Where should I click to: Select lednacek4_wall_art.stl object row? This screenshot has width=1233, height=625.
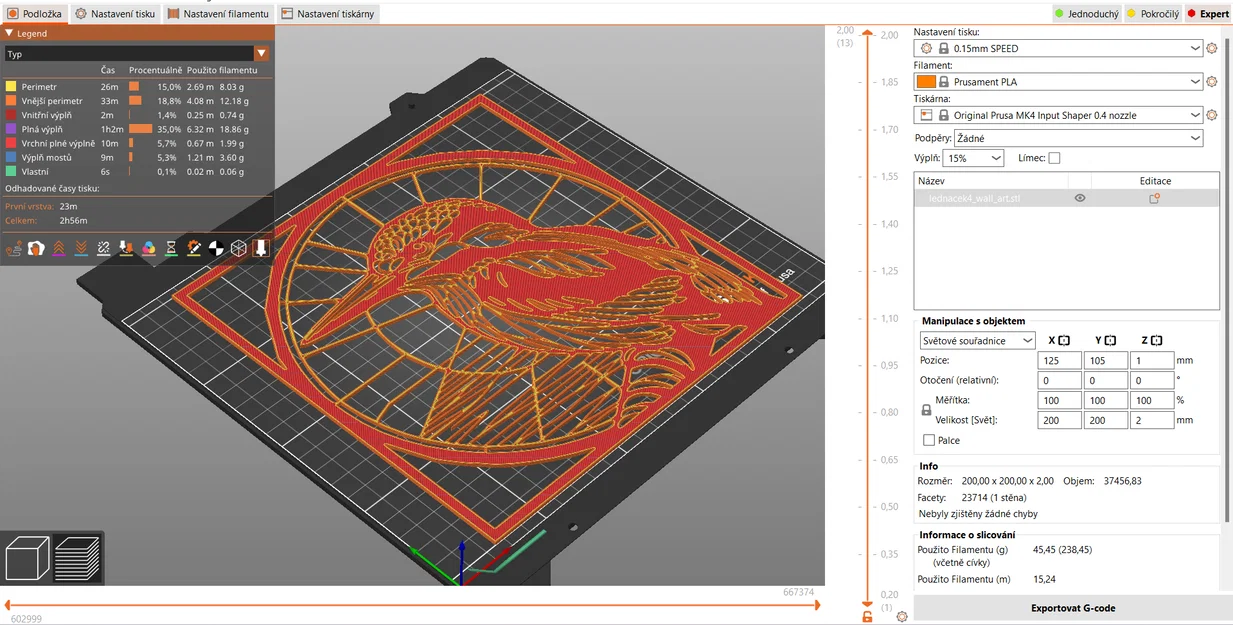[1066, 199]
